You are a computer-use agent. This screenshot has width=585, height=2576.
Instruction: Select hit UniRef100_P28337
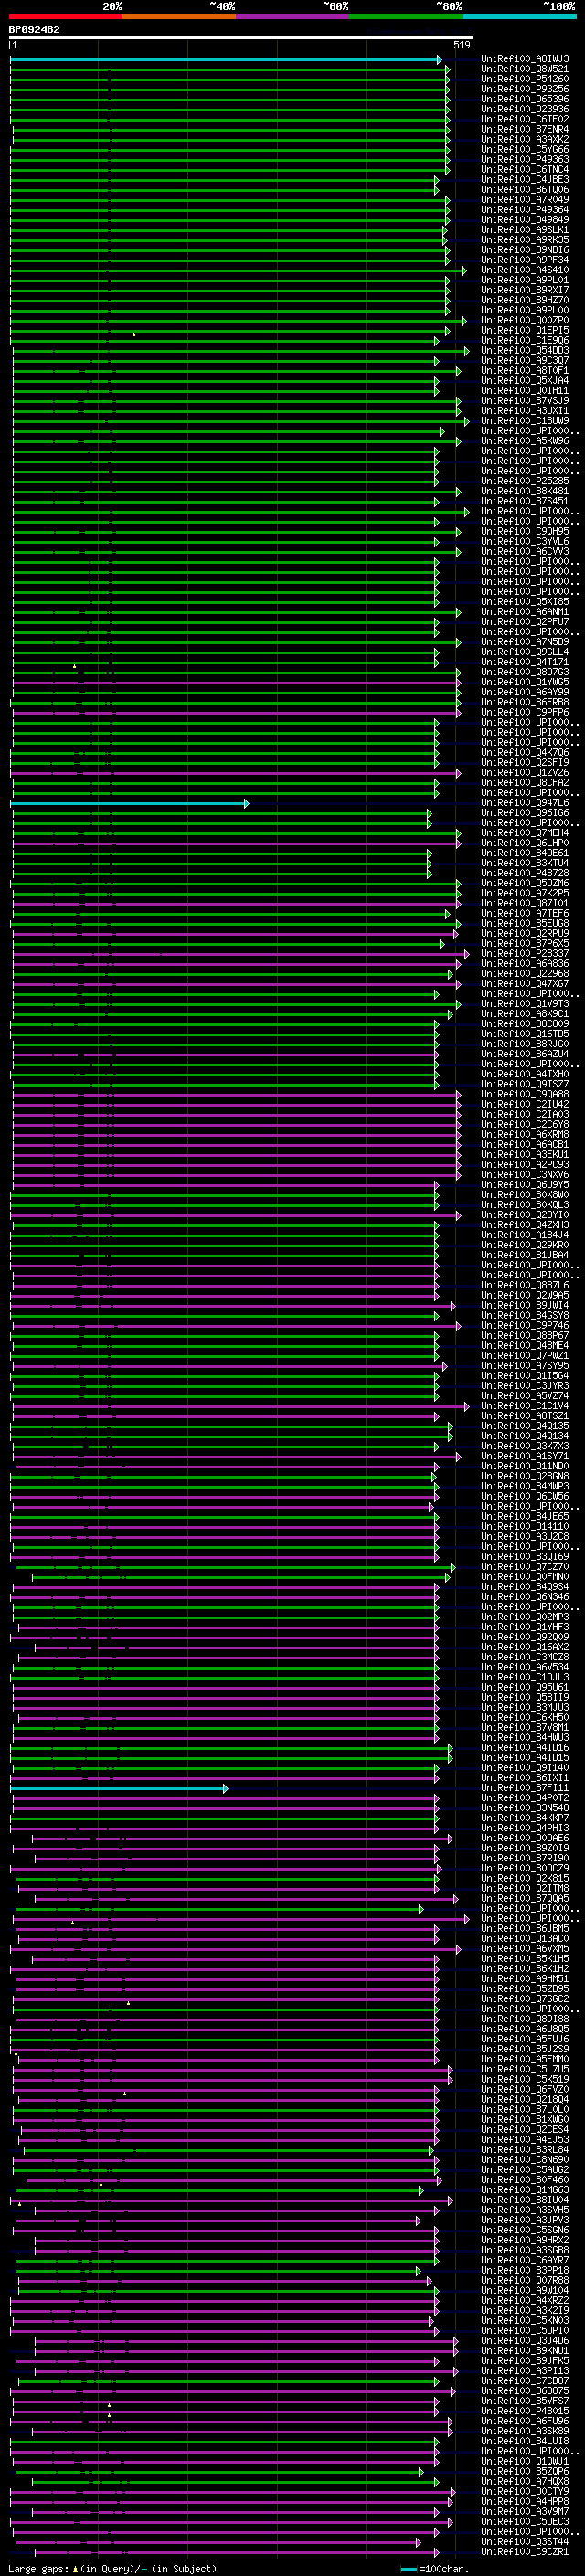coord(525,954)
